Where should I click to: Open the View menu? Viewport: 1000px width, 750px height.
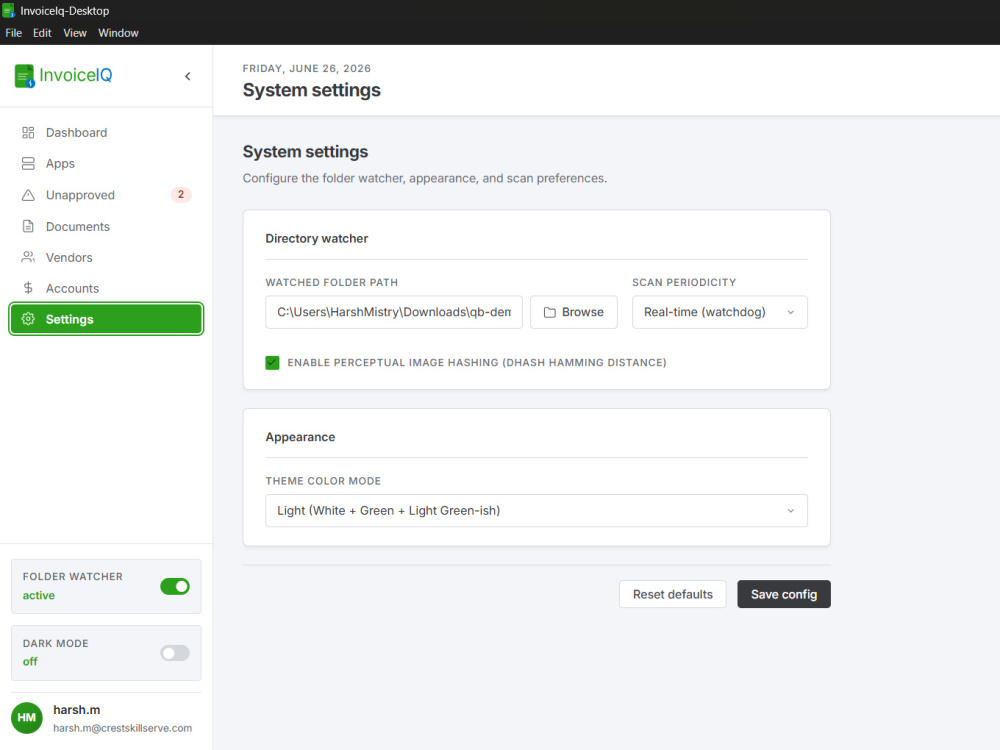tap(75, 33)
